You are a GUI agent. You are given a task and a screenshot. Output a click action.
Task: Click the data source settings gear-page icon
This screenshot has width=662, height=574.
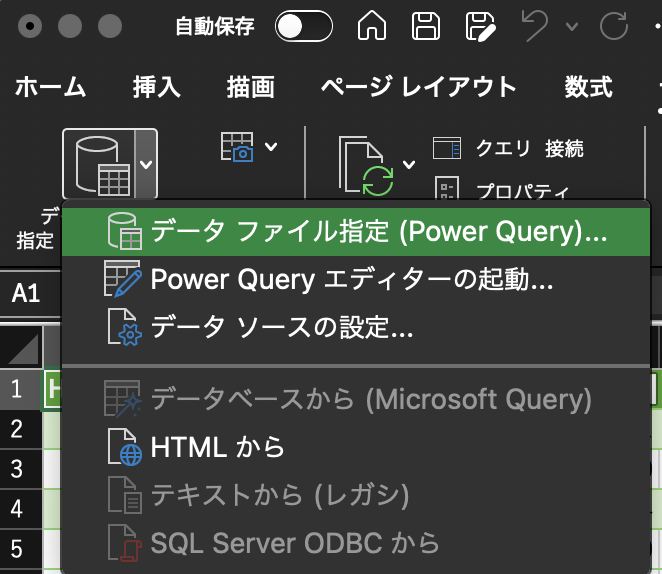125,327
